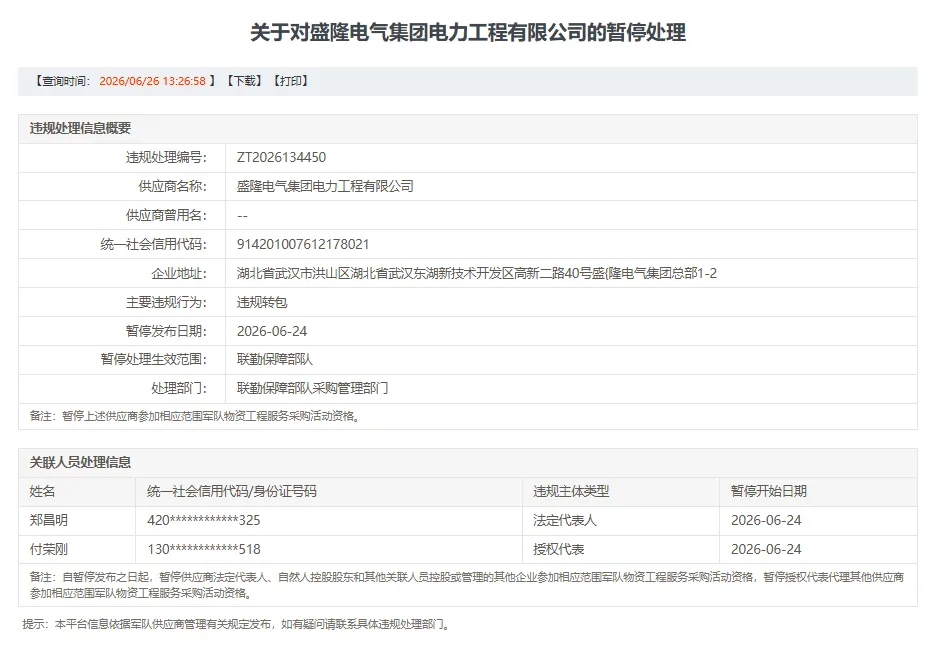The image size is (940, 648).
Task: Click the page title about 盛隆电气集团电力工程有限公司
Action: 468,32
